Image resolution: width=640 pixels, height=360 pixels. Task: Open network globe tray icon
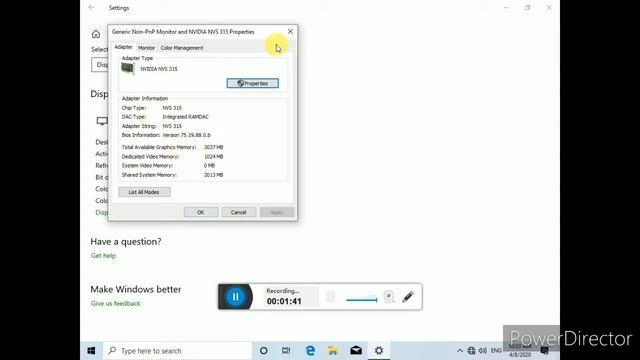coord(471,351)
